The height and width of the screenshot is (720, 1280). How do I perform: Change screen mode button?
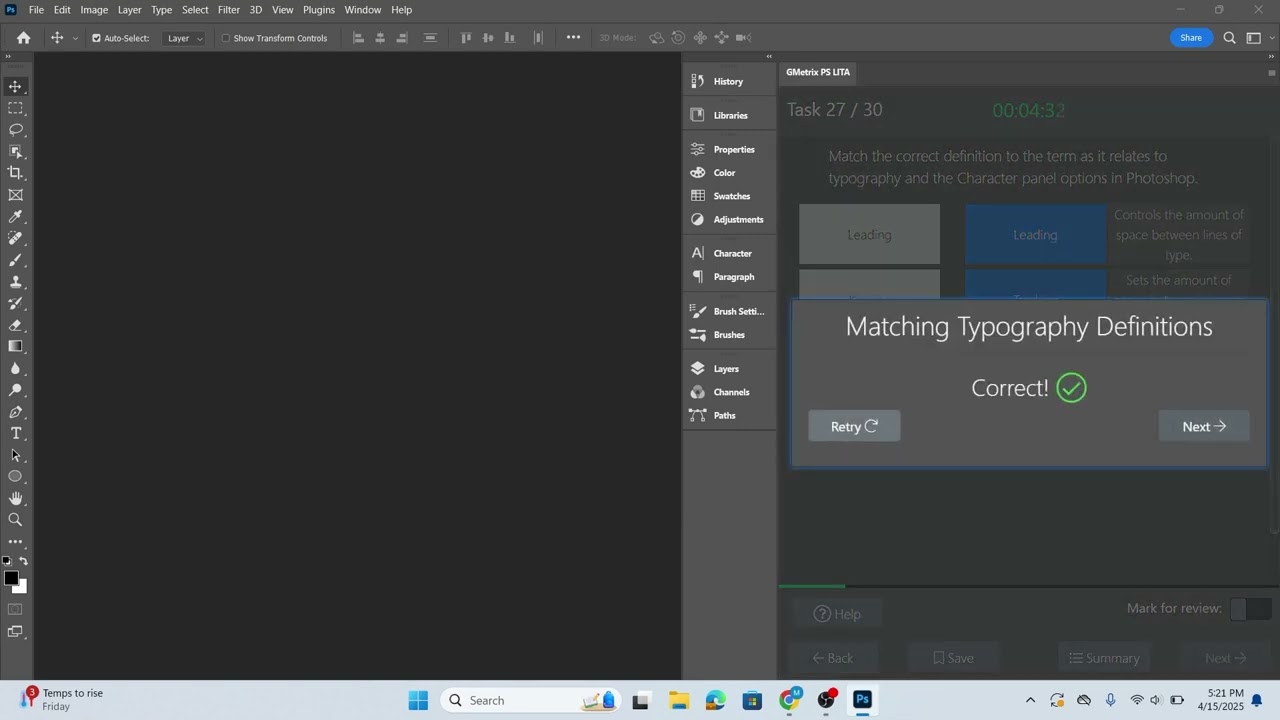point(15,631)
